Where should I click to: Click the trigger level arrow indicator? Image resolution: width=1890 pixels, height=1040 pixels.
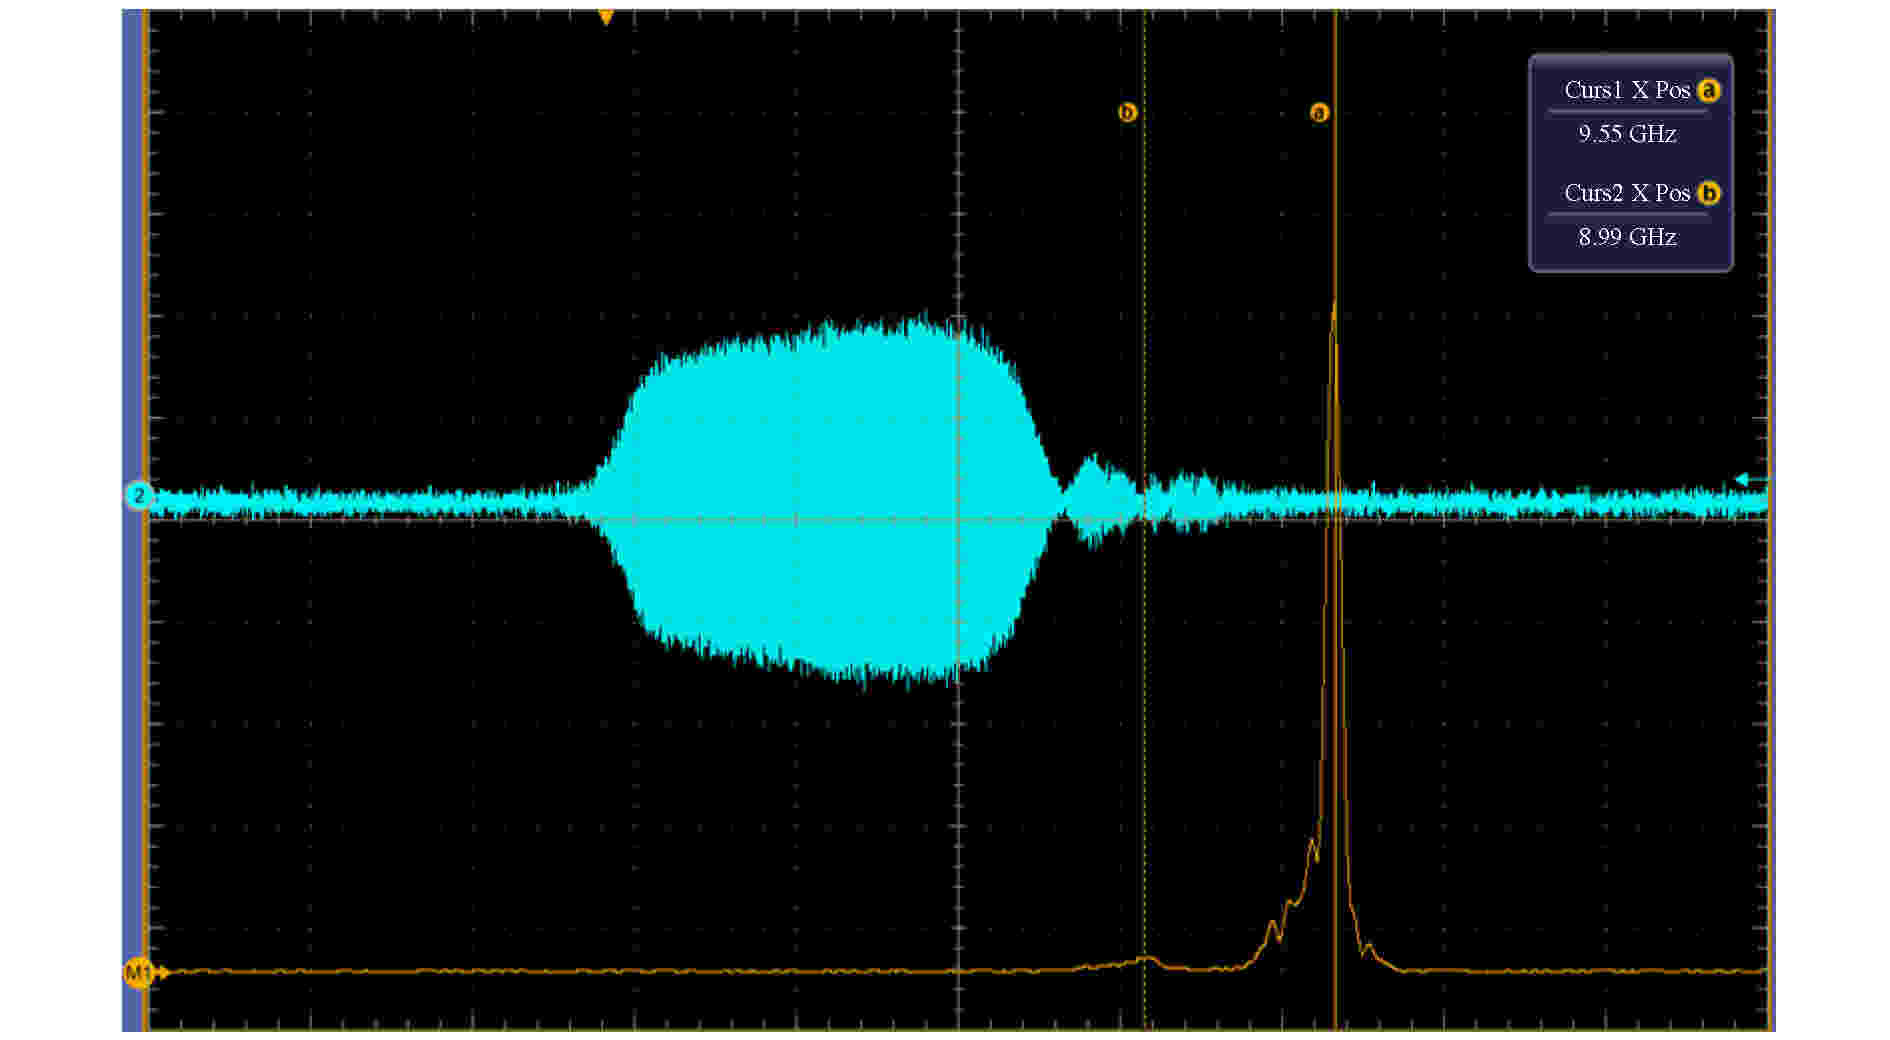[1750, 480]
